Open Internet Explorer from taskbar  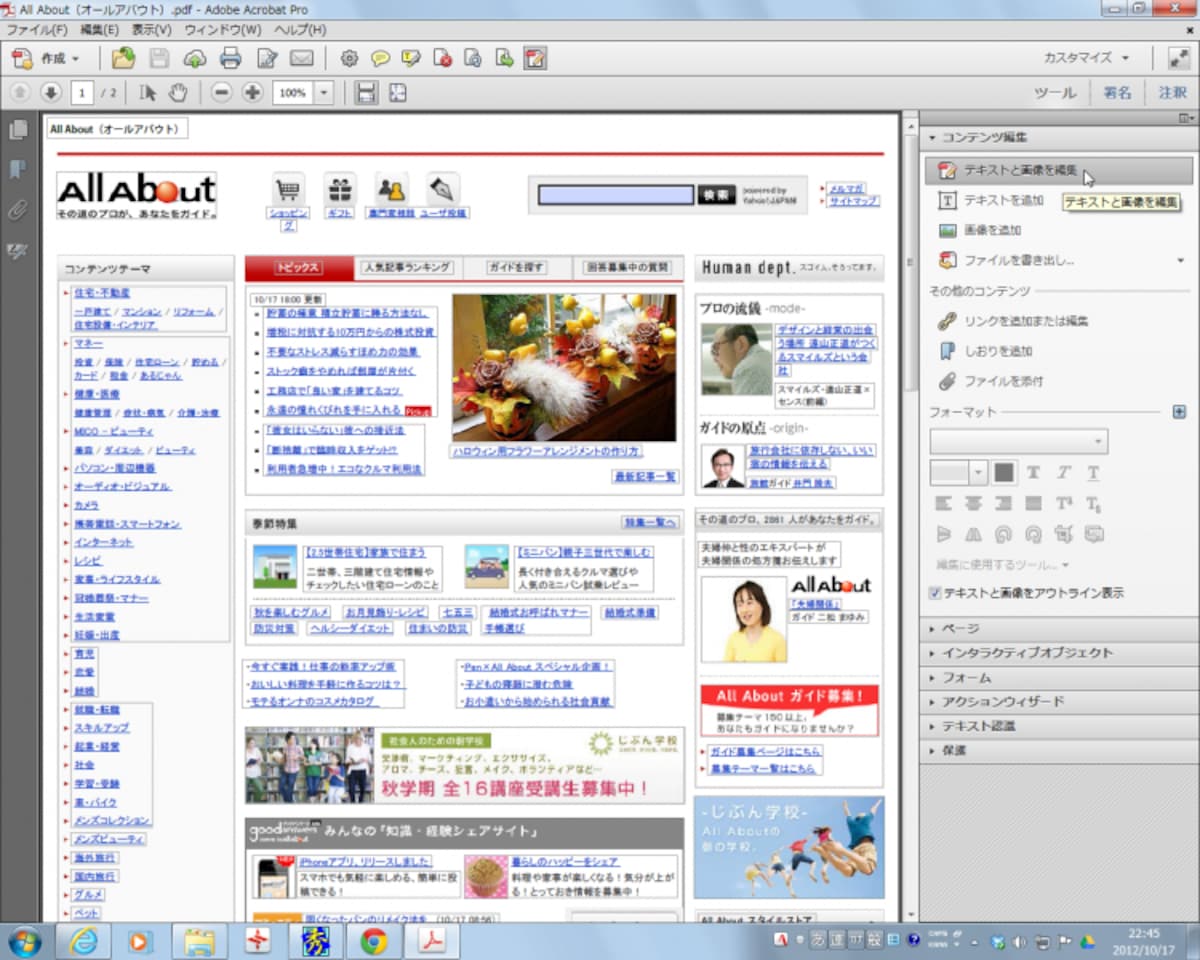coord(83,941)
